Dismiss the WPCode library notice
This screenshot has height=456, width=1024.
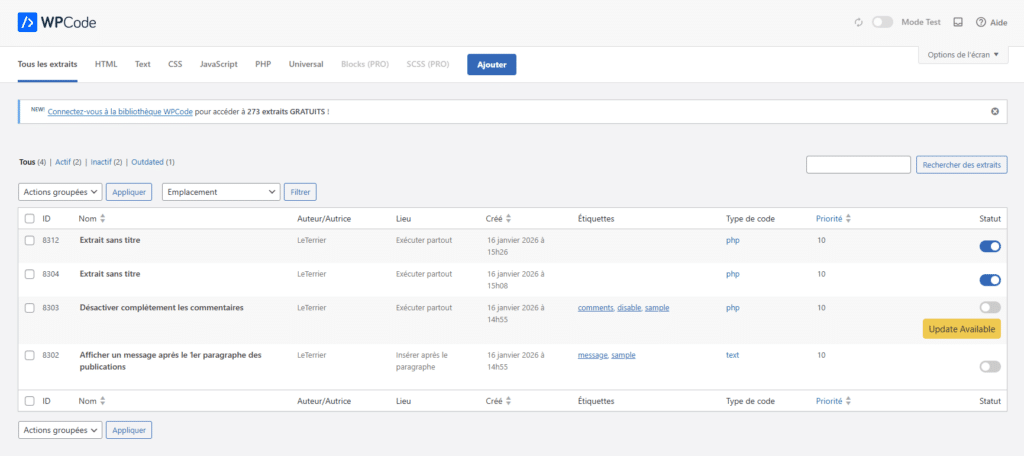pyautogui.click(x=995, y=111)
